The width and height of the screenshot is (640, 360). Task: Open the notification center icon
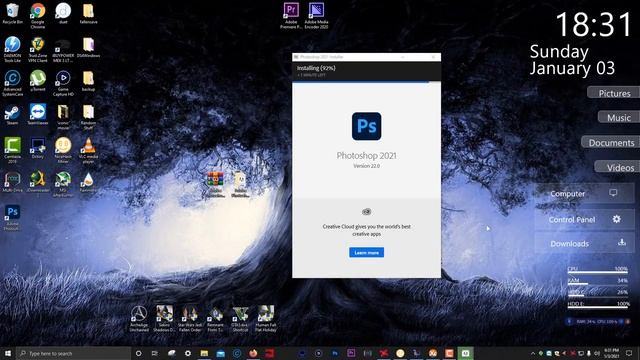629,353
